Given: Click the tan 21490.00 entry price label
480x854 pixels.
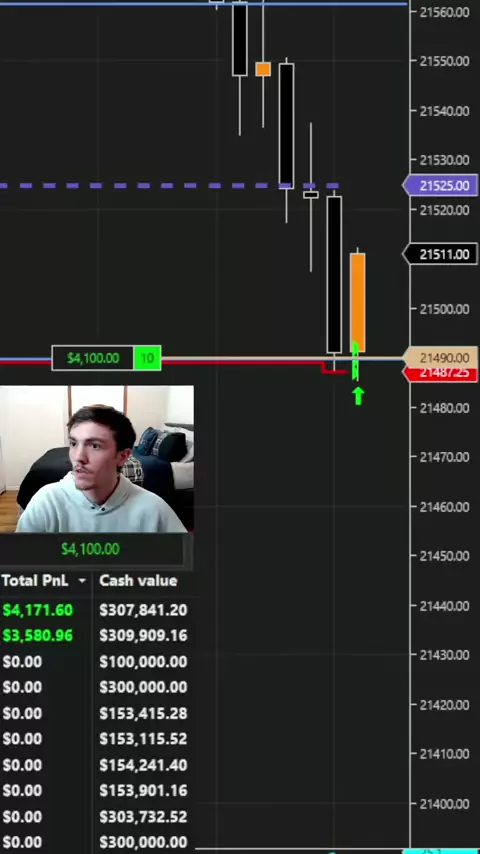Looking at the screenshot, I should [441, 358].
